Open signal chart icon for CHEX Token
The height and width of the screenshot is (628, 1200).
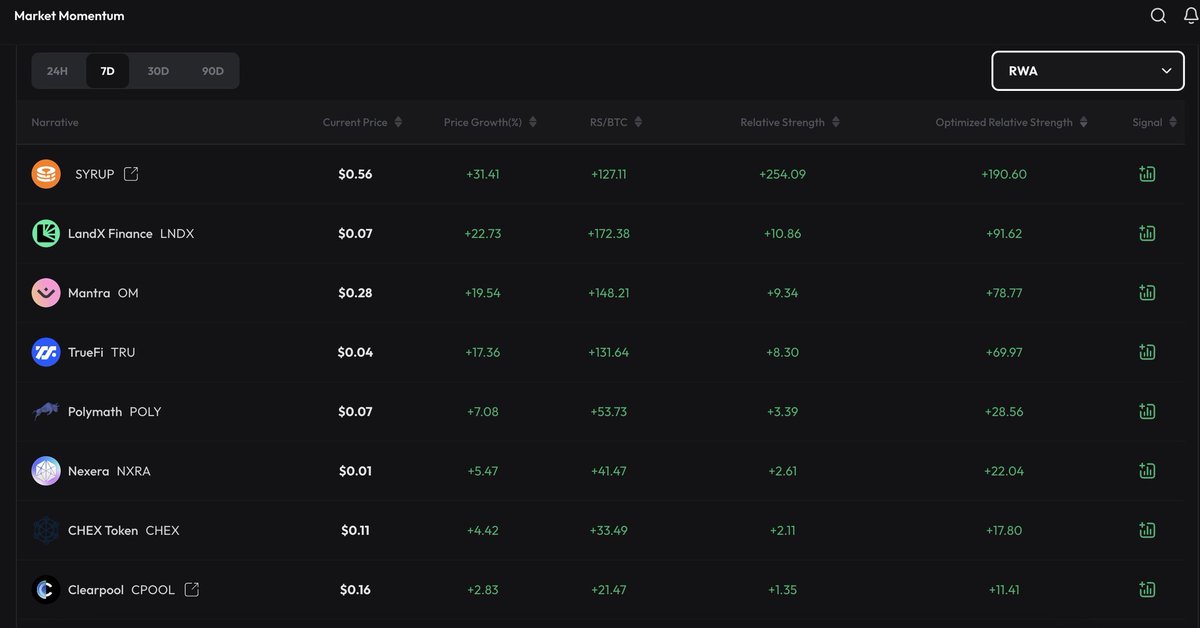point(1147,530)
